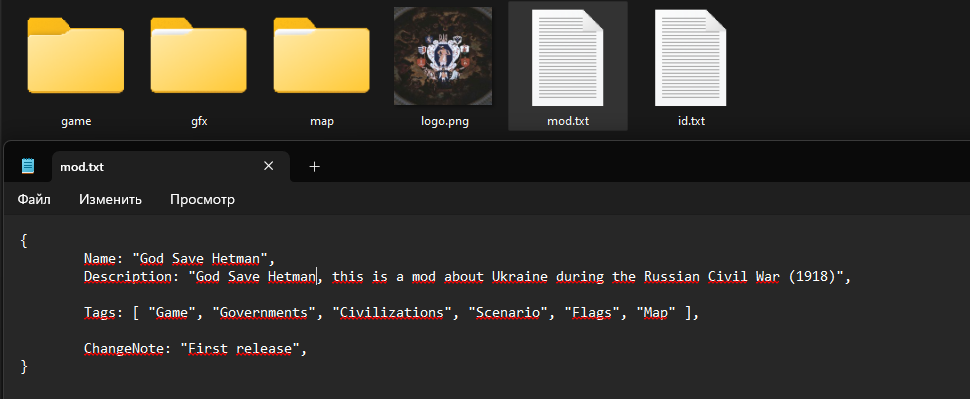Open the Файл menu

point(34,199)
